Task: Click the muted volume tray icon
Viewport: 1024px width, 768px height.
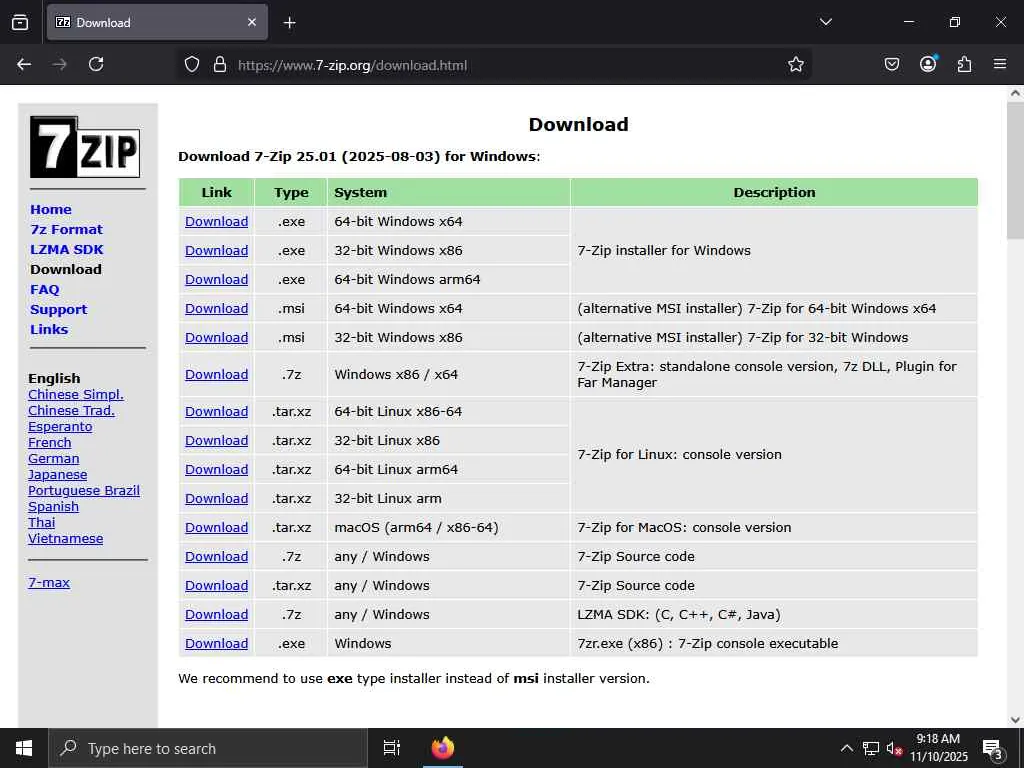Action: click(894, 748)
